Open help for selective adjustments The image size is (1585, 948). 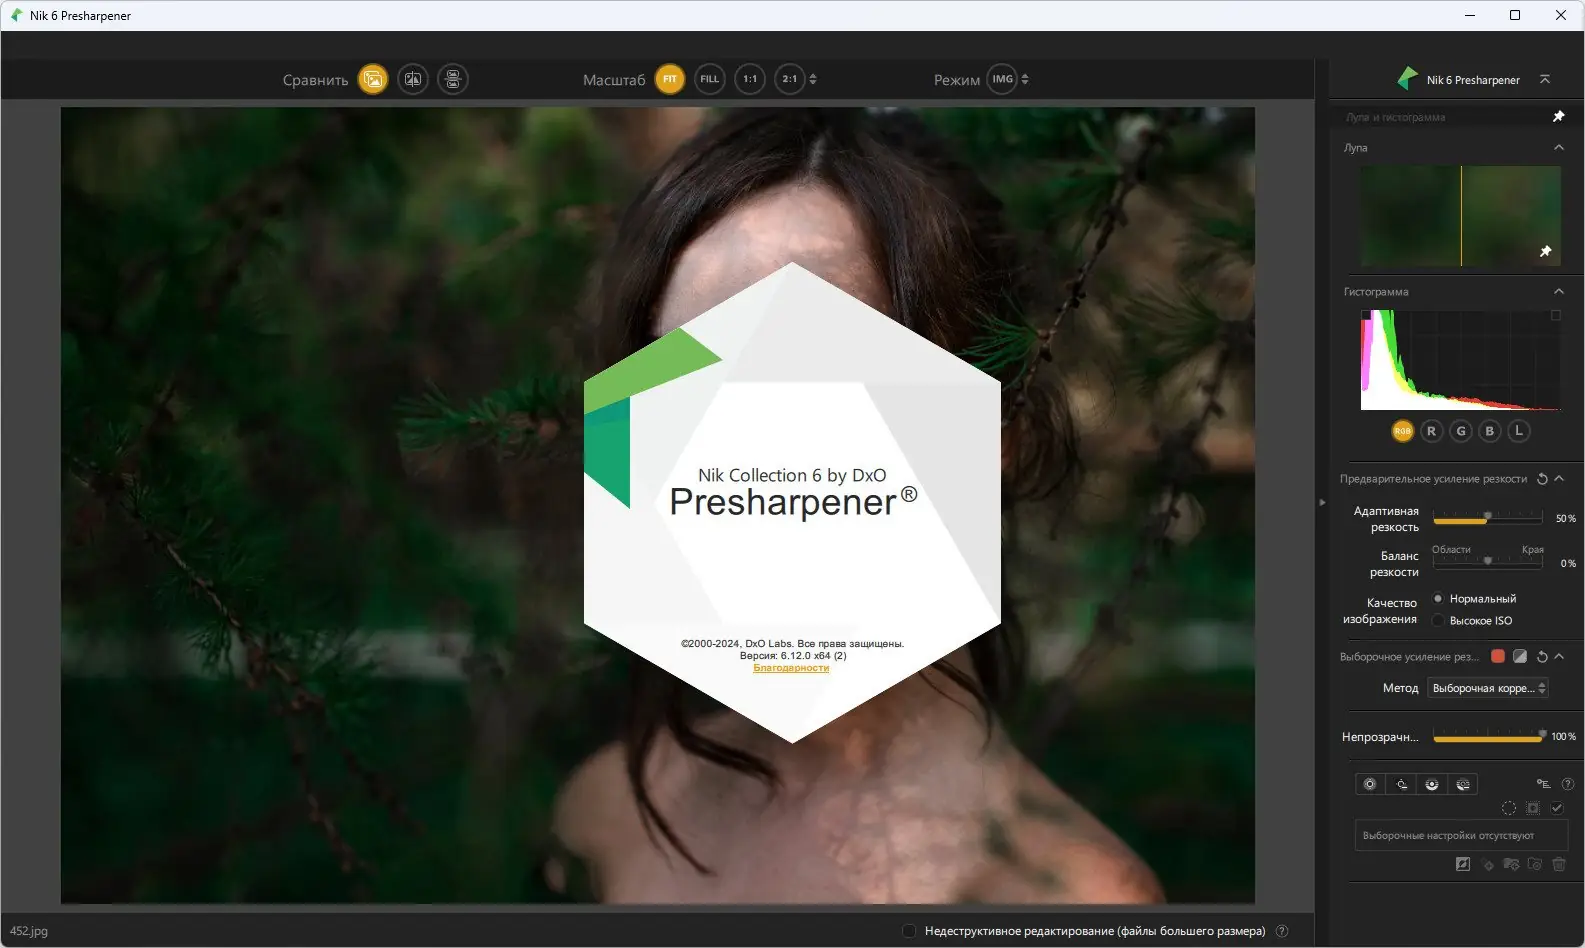[1567, 784]
